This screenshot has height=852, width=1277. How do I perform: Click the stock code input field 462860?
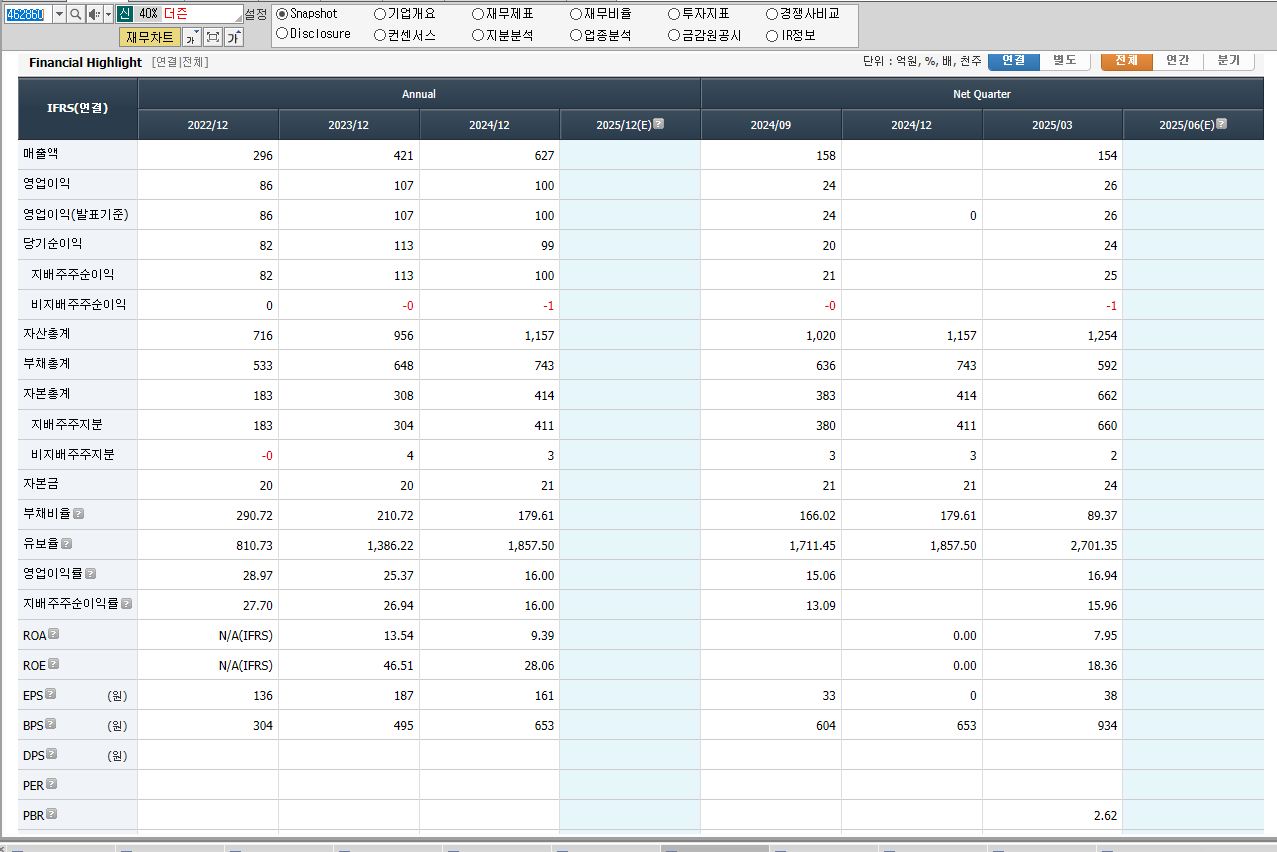coord(28,14)
